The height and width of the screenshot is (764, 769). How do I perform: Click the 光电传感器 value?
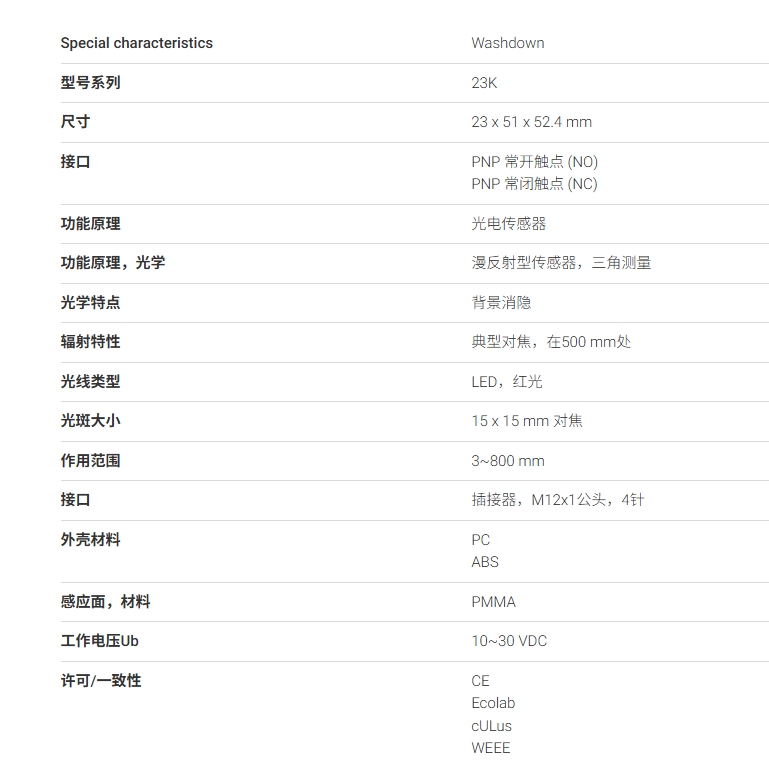coord(508,224)
